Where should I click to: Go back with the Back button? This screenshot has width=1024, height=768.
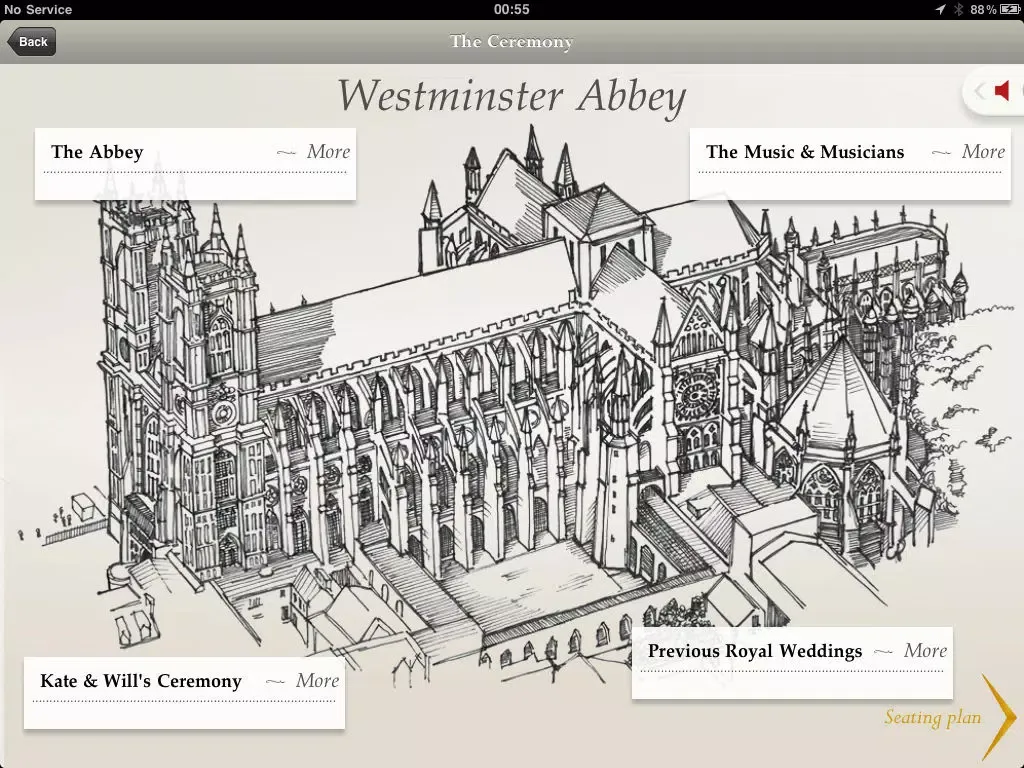31,42
